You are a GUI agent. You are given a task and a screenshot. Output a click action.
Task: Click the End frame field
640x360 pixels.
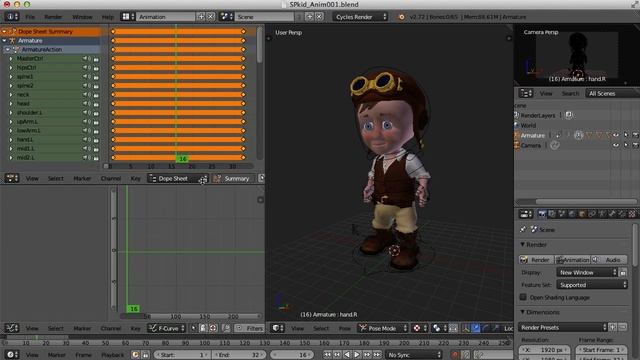238,355
